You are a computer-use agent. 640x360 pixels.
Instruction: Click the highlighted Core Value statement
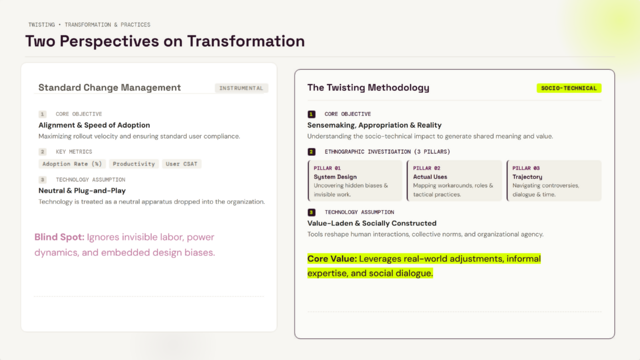click(424, 266)
